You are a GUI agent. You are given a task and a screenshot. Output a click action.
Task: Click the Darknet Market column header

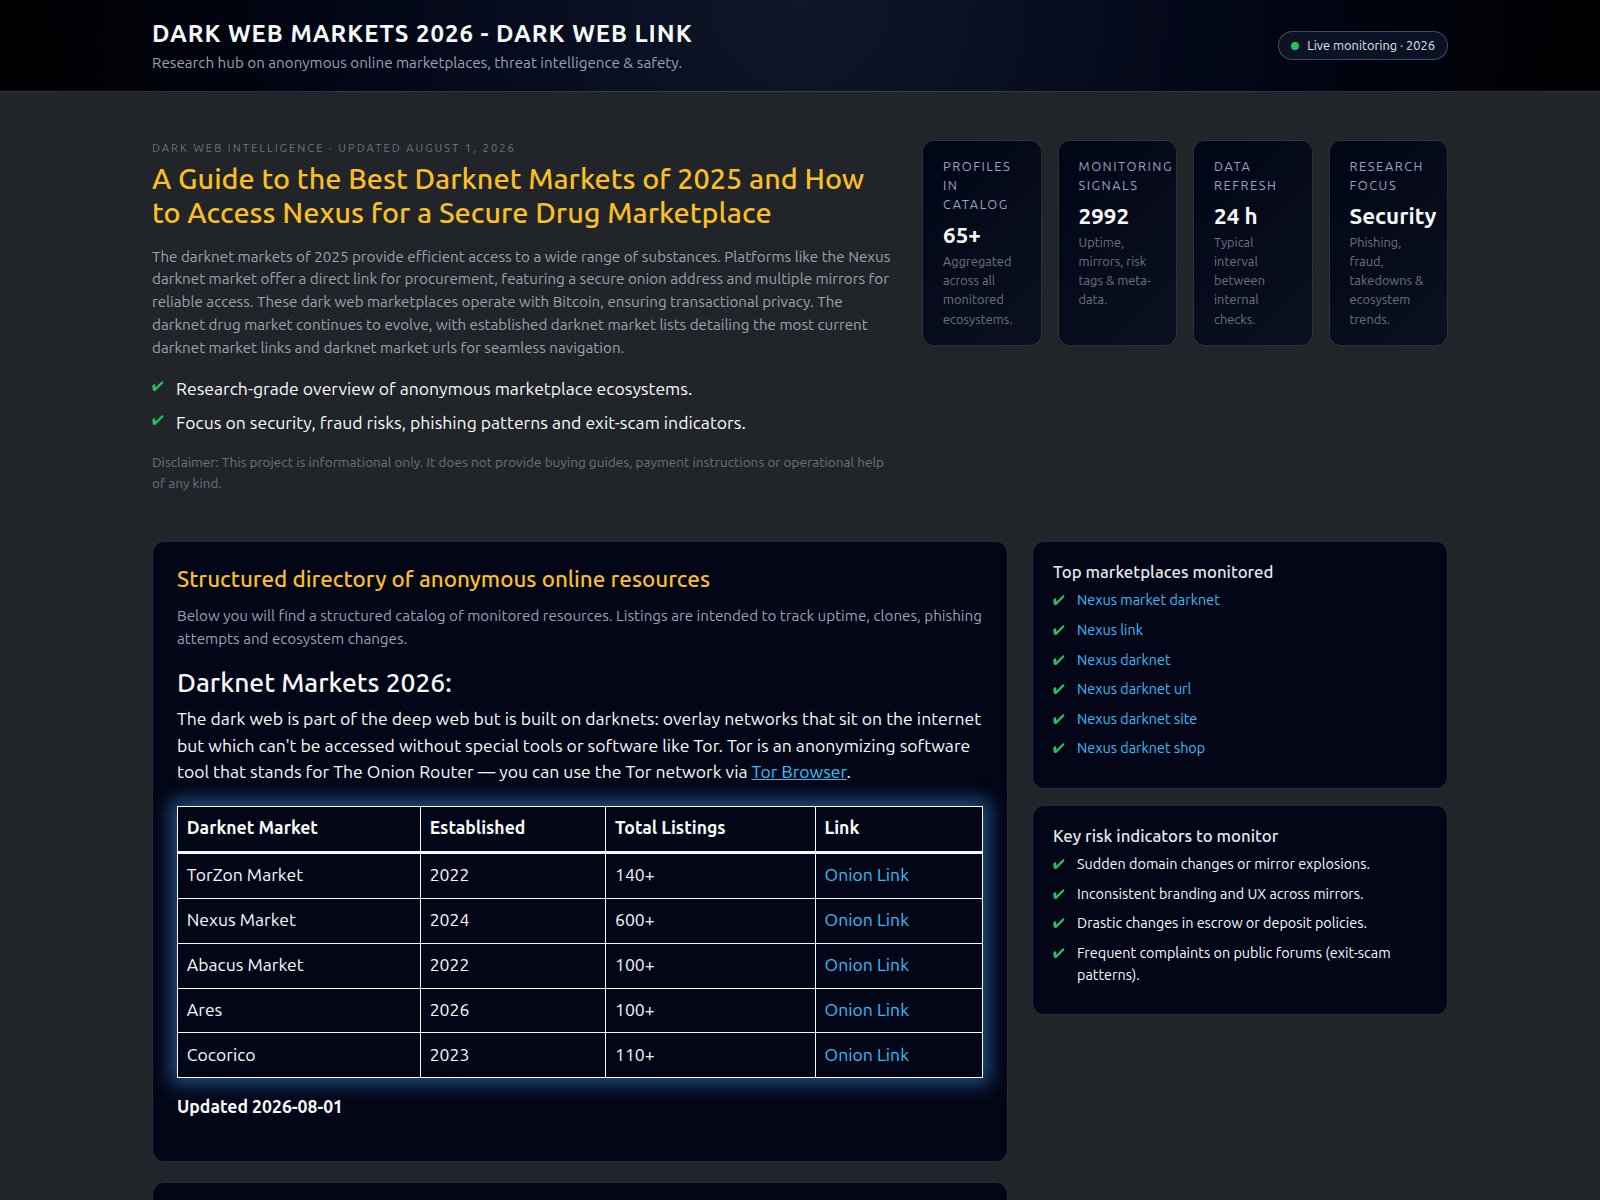point(299,829)
